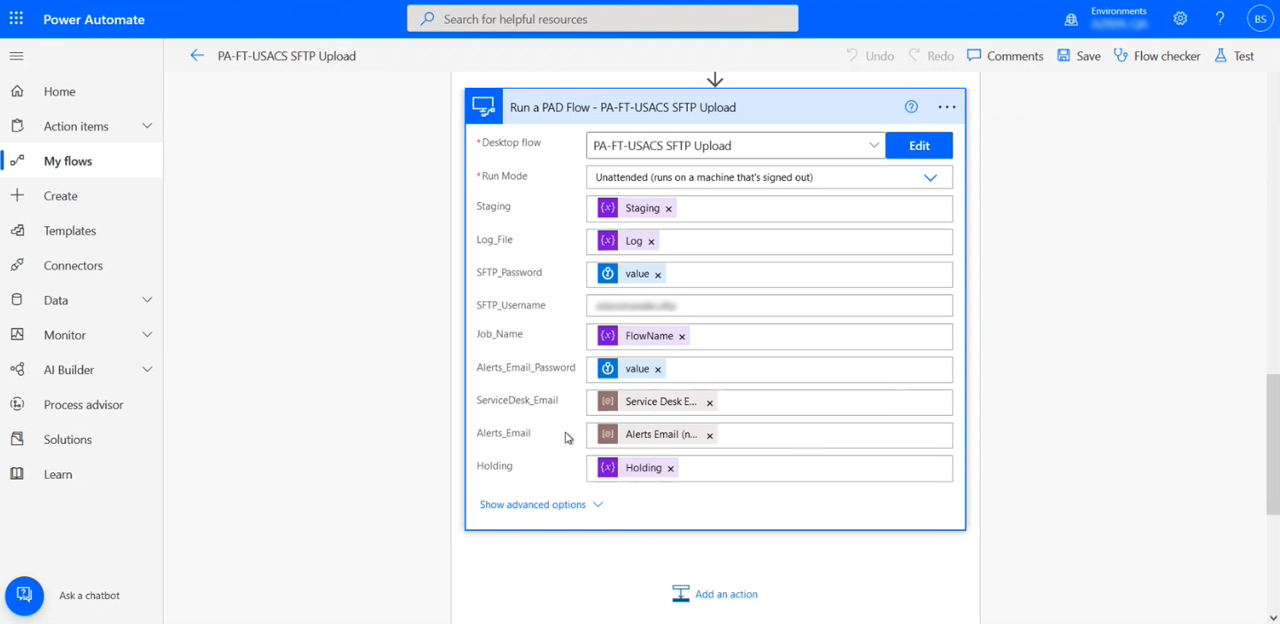Open the app launcher waffle icon
The image size is (1280, 624).
click(17, 19)
